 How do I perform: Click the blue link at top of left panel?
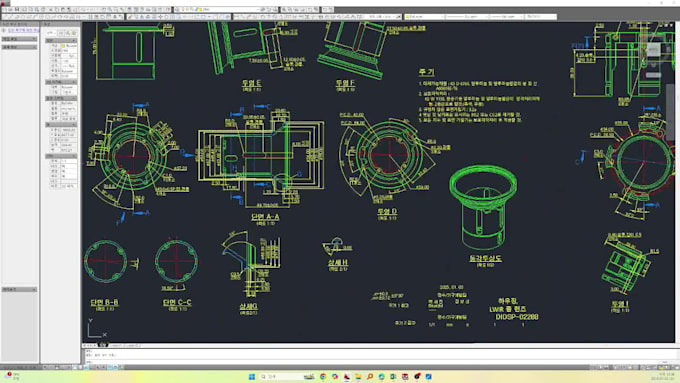click(23, 30)
